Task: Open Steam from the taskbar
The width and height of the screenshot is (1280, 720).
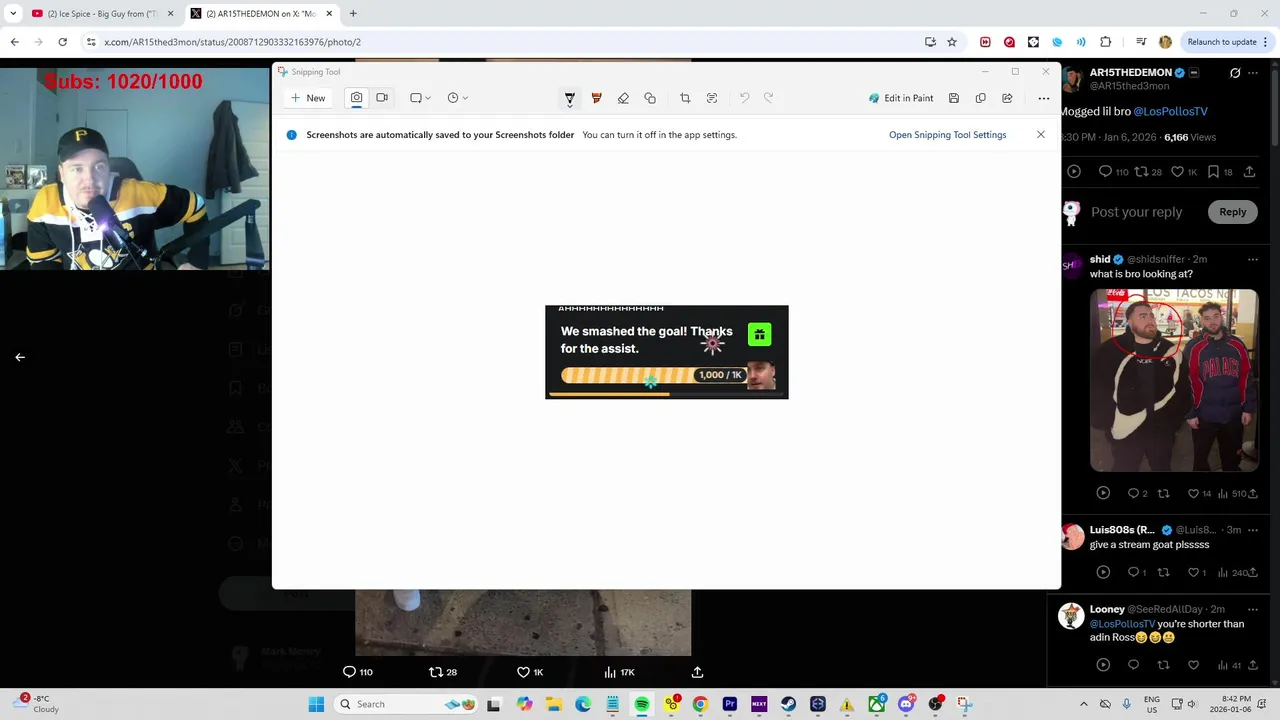Action: pos(788,704)
